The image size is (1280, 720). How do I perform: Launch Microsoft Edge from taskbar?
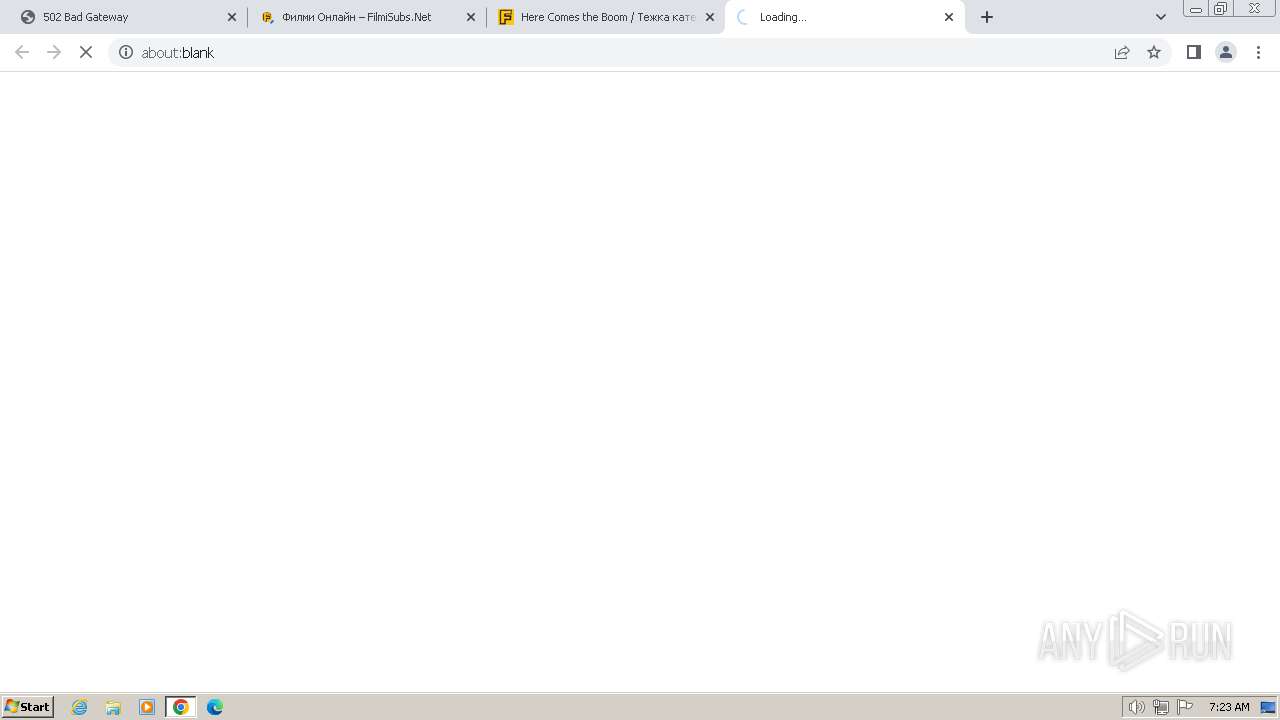click(x=215, y=707)
